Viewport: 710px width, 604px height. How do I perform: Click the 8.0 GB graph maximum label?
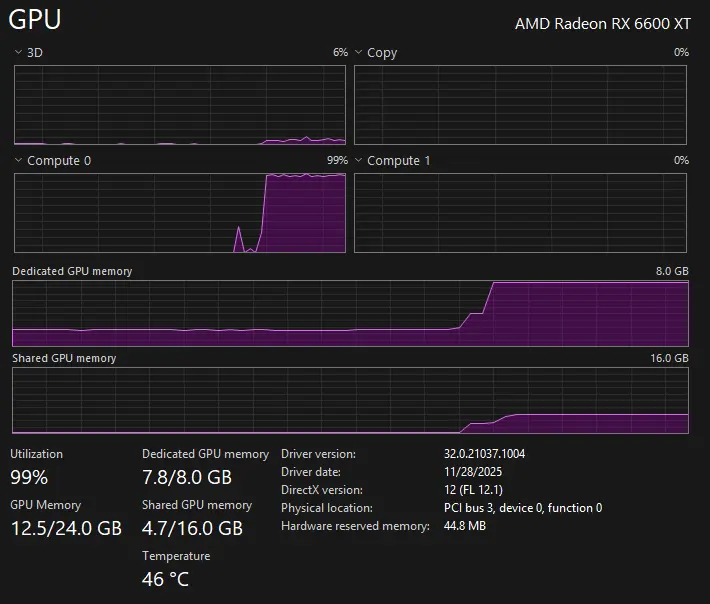tap(672, 271)
